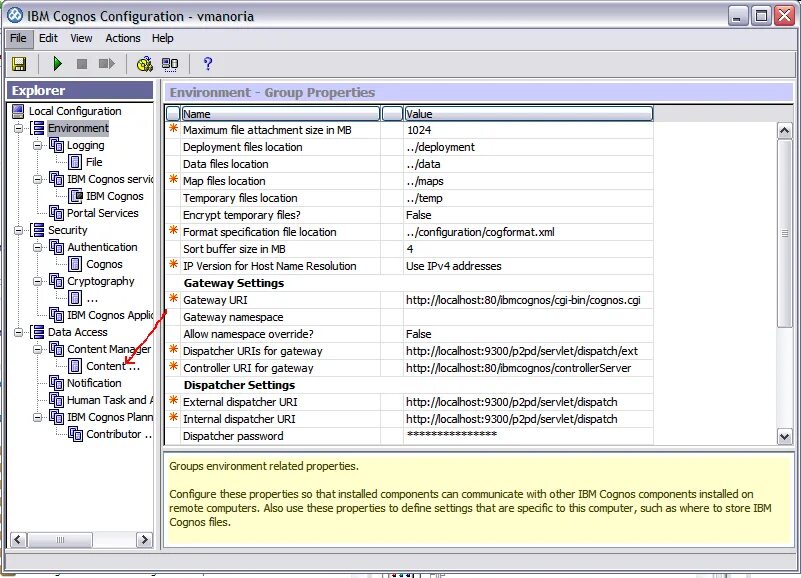The image size is (801, 578).
Task: Click the Value column header
Action: click(528, 113)
